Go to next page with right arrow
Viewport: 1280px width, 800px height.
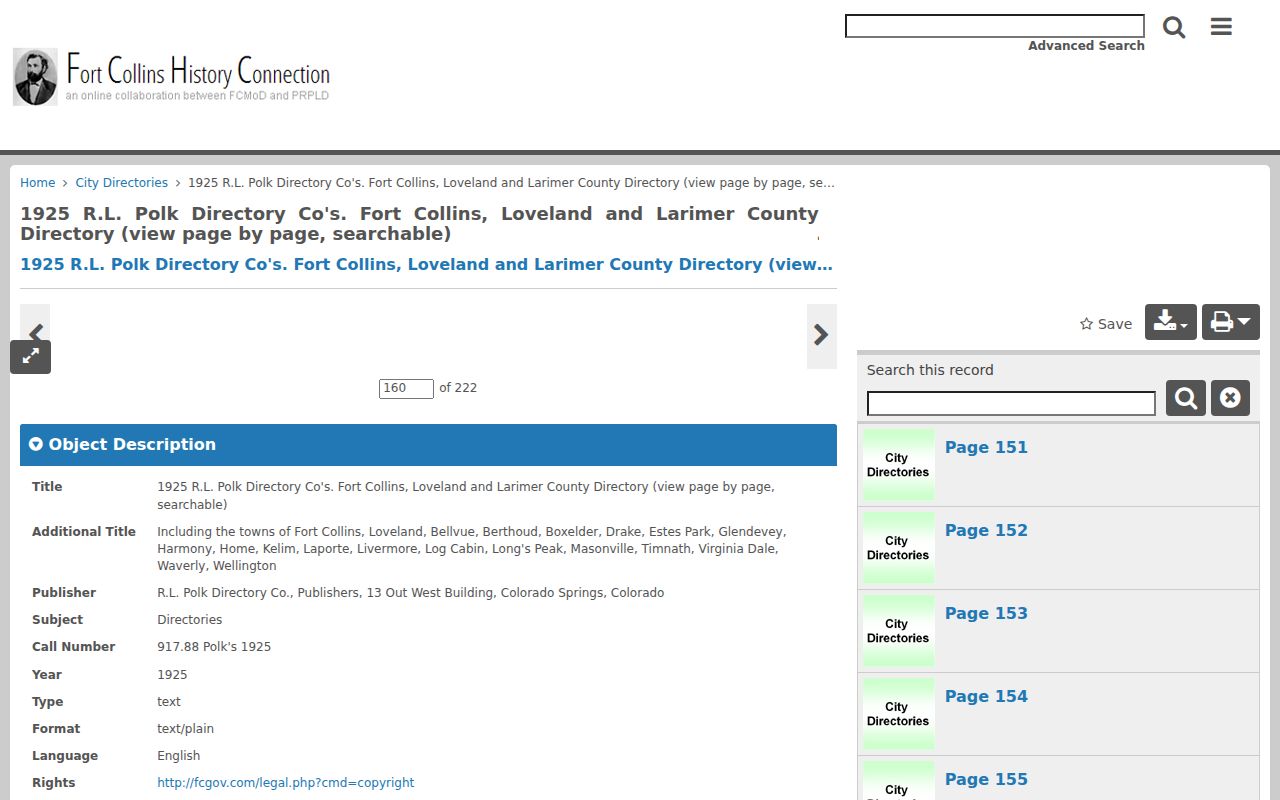pos(821,336)
